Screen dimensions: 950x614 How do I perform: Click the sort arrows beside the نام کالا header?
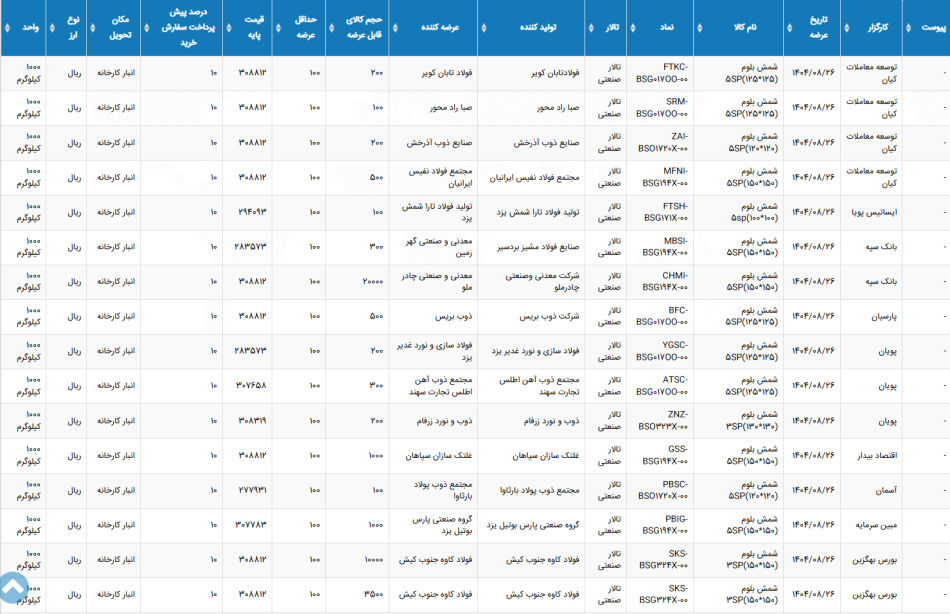tap(700, 28)
